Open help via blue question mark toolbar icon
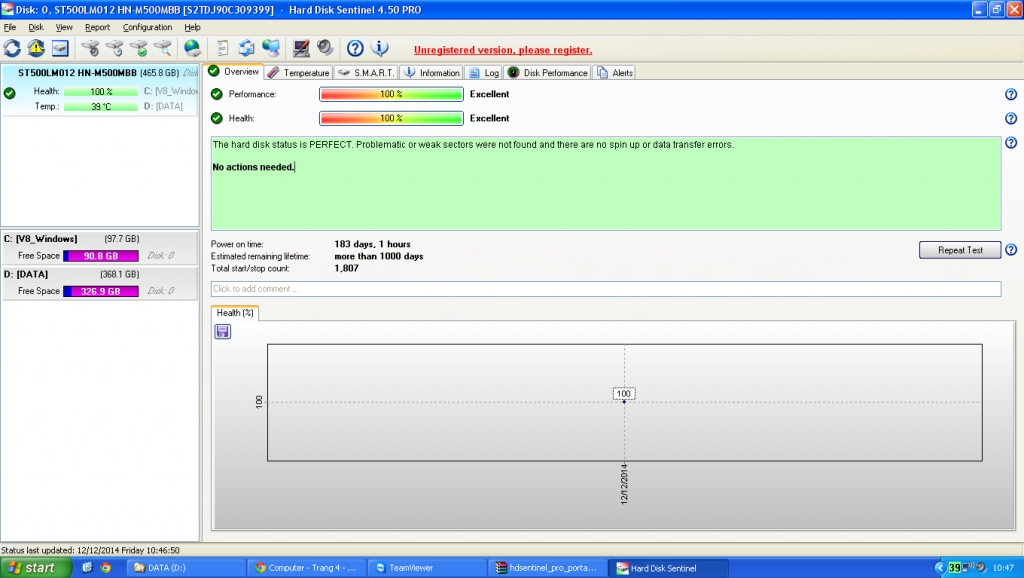The height and width of the screenshot is (578, 1024). tap(354, 48)
